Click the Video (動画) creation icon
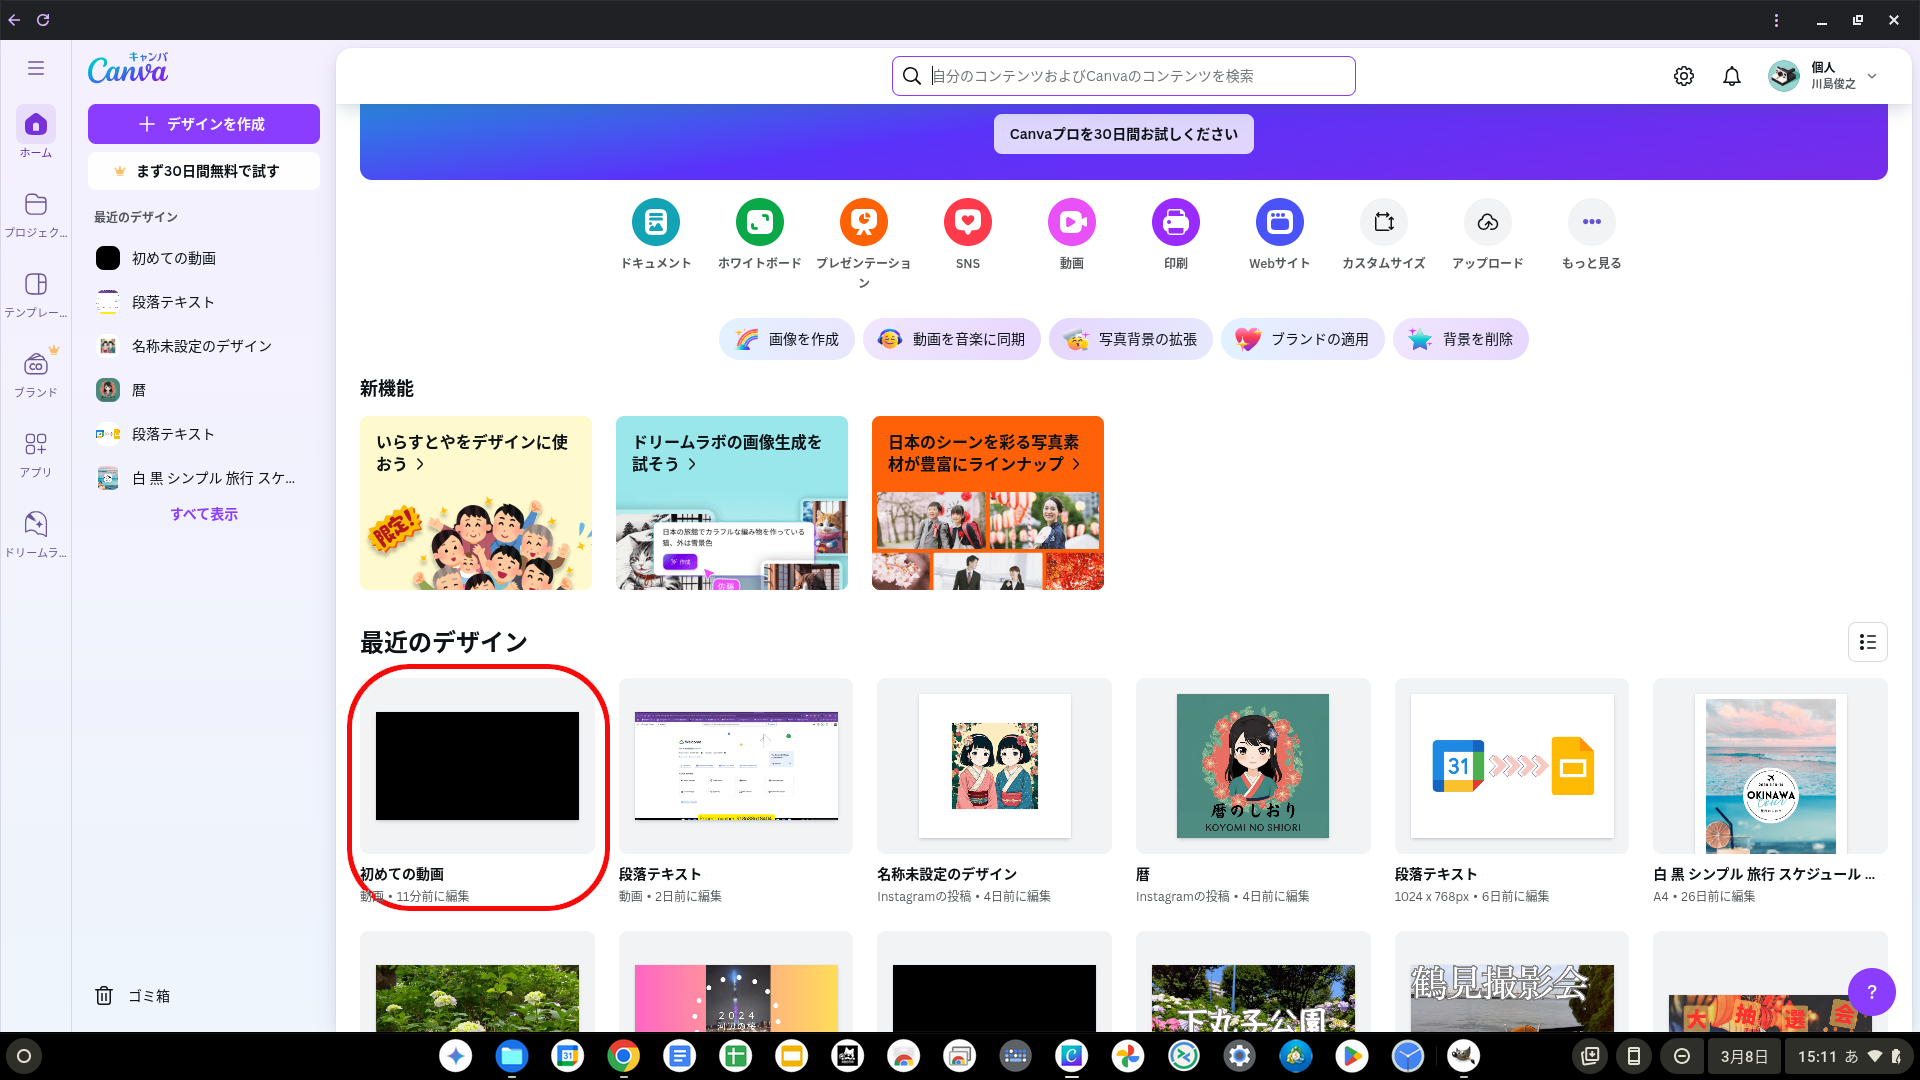This screenshot has width=1920, height=1080. [1071, 222]
